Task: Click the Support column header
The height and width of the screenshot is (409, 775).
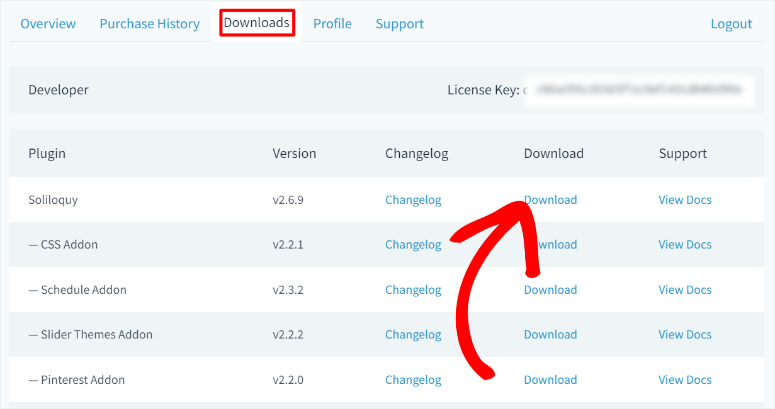Action: point(683,153)
